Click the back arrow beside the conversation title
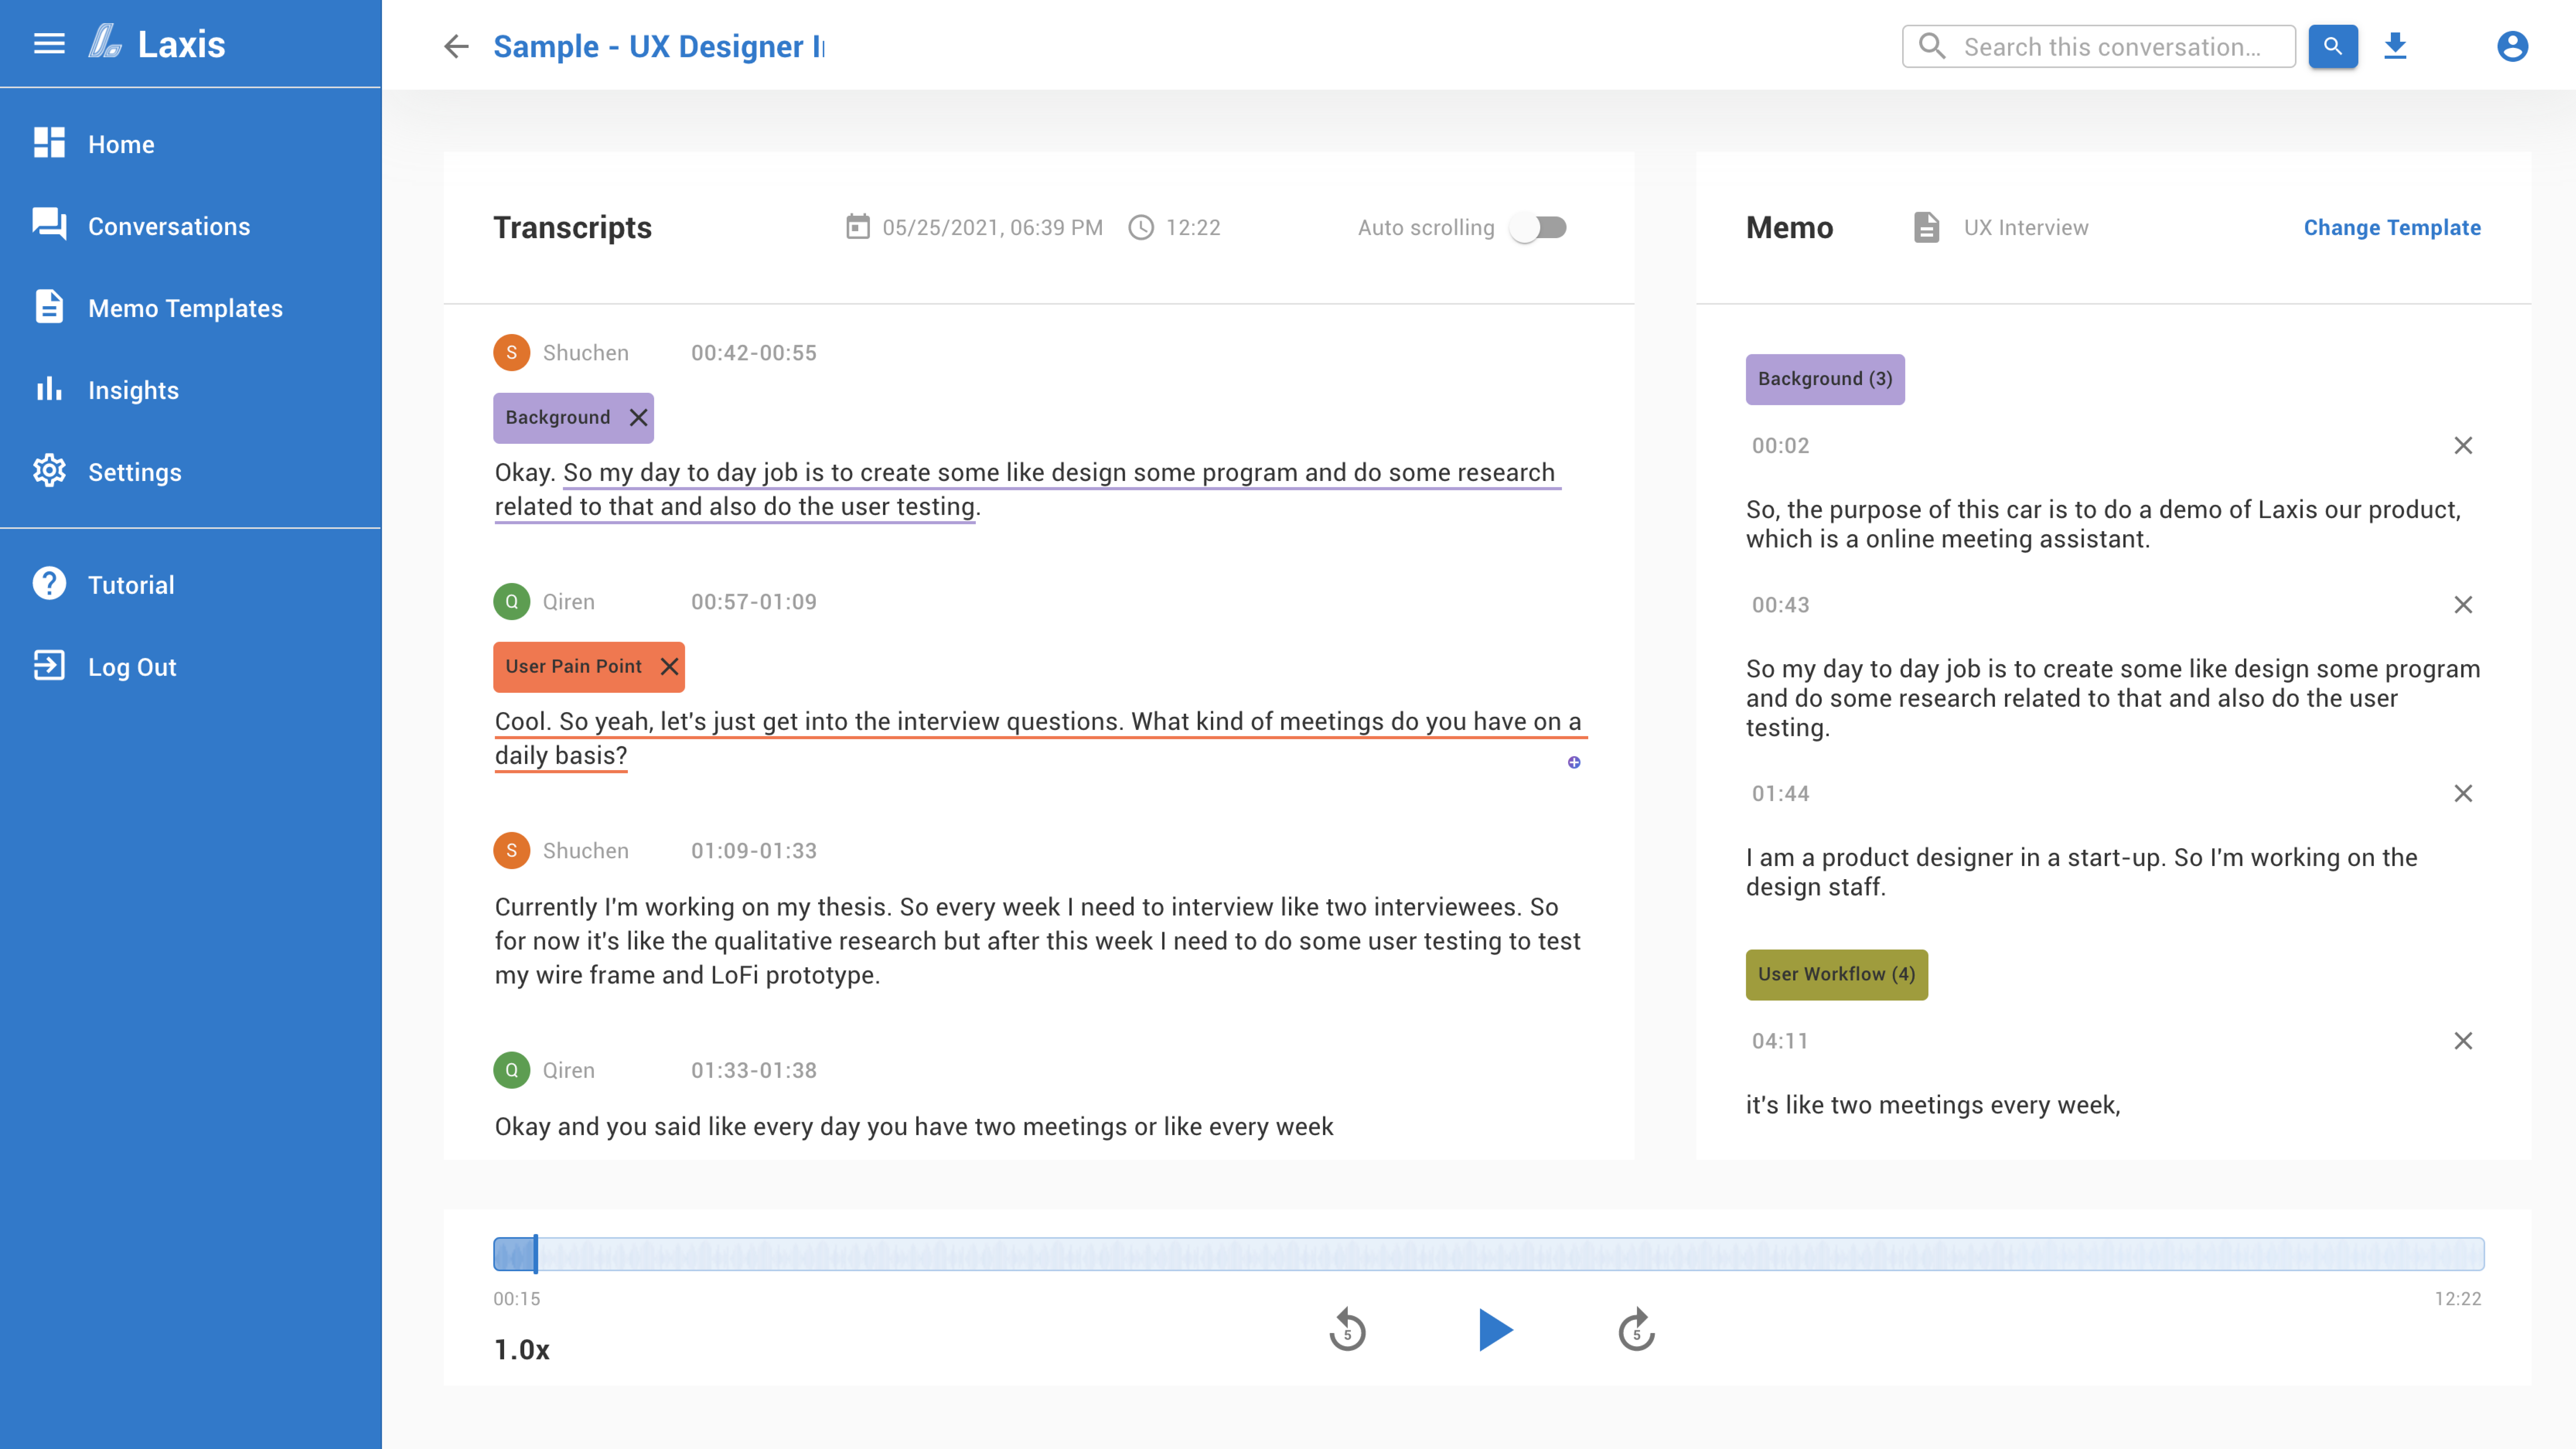 [456, 46]
